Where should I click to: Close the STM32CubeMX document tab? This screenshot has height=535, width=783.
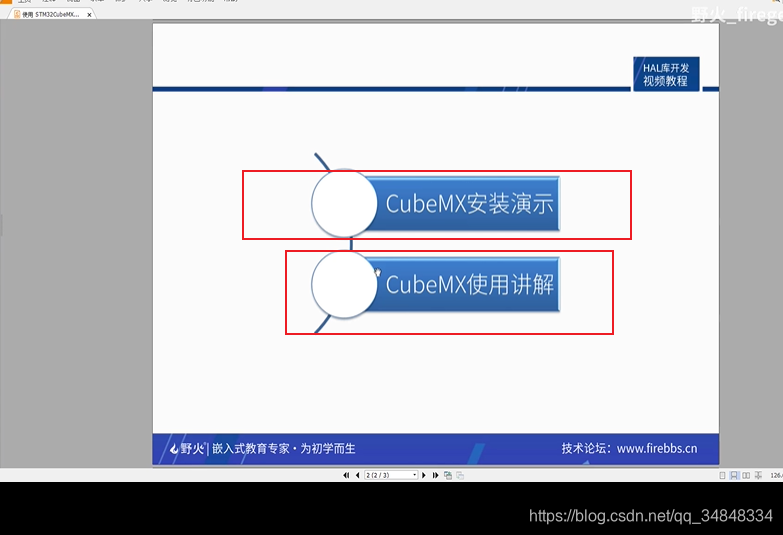[89, 15]
